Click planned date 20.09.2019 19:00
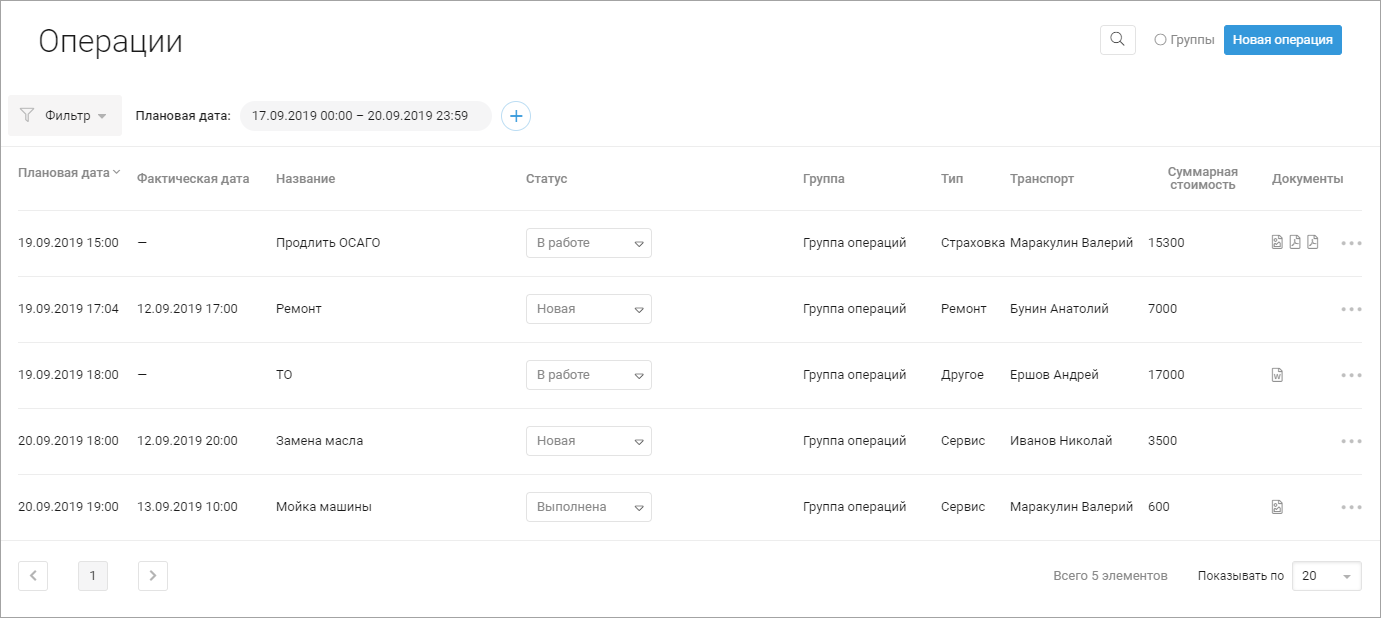This screenshot has width=1381, height=618. (68, 507)
